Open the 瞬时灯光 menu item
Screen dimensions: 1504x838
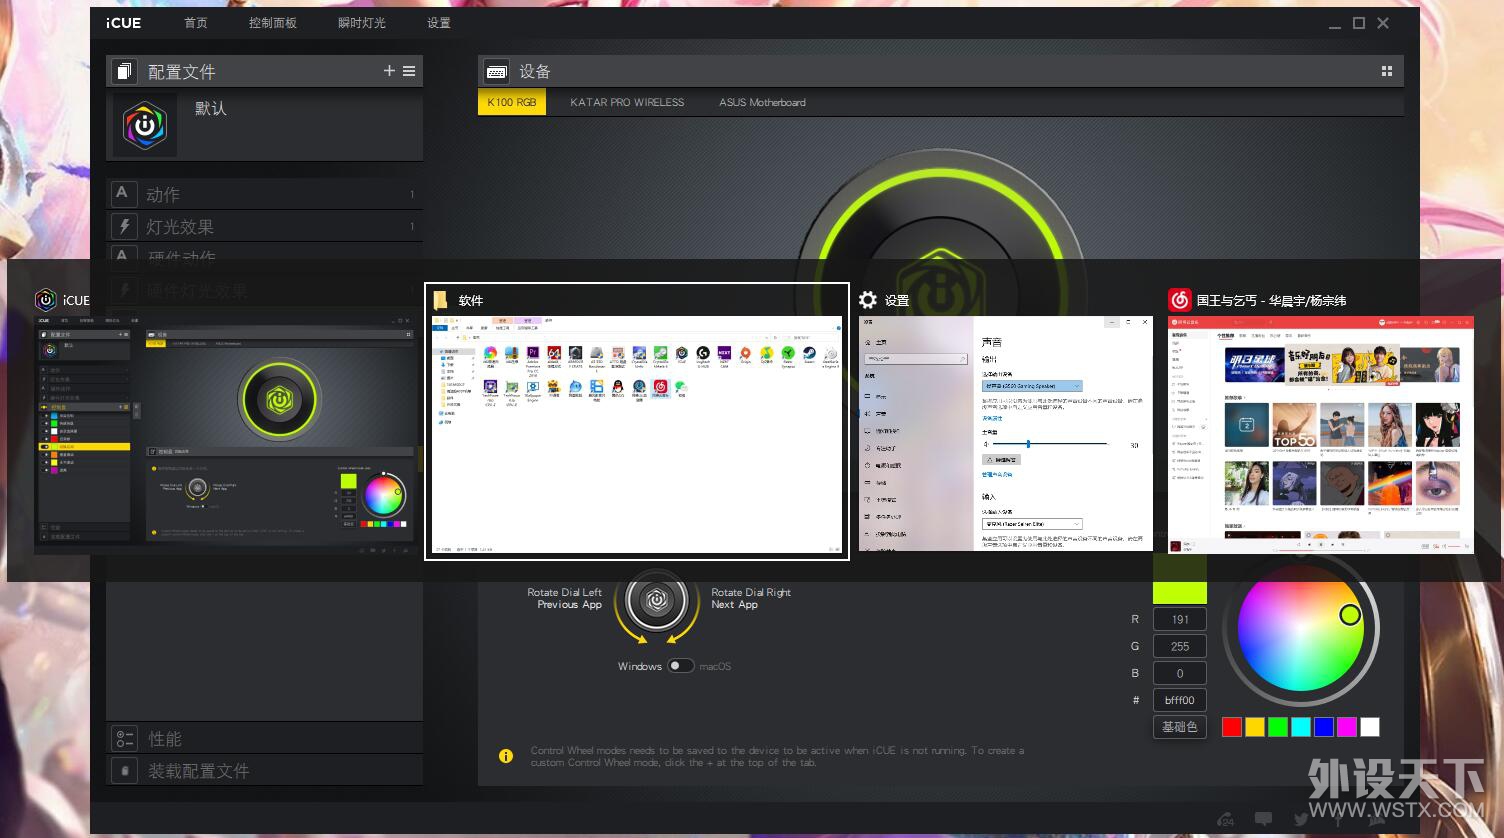pos(361,23)
